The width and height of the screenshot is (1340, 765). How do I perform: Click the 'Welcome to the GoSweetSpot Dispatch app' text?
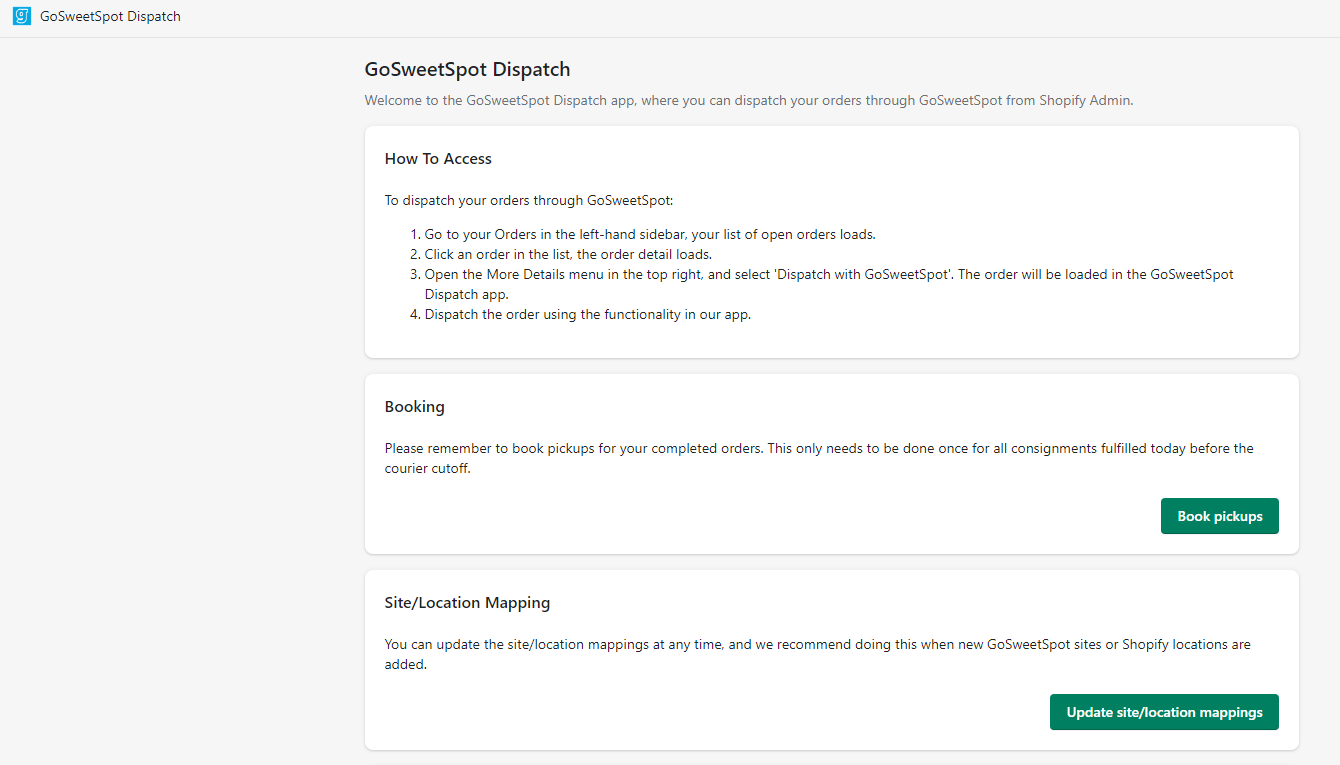749,100
